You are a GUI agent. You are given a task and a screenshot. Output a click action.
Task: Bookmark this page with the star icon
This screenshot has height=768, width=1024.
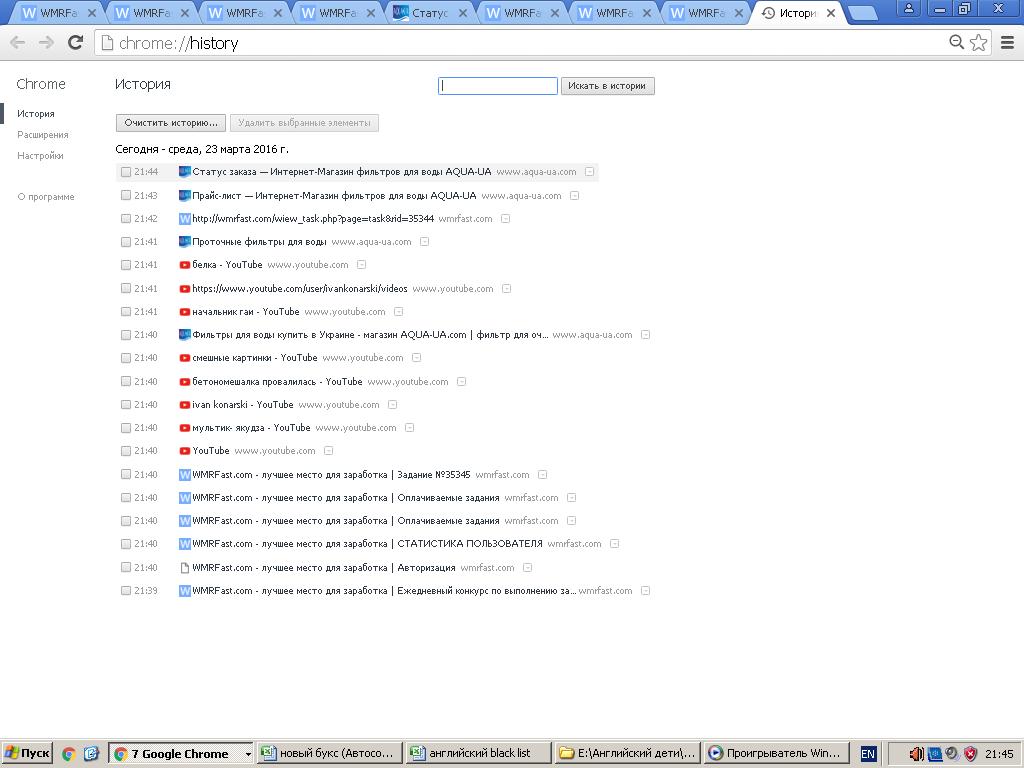[978, 42]
